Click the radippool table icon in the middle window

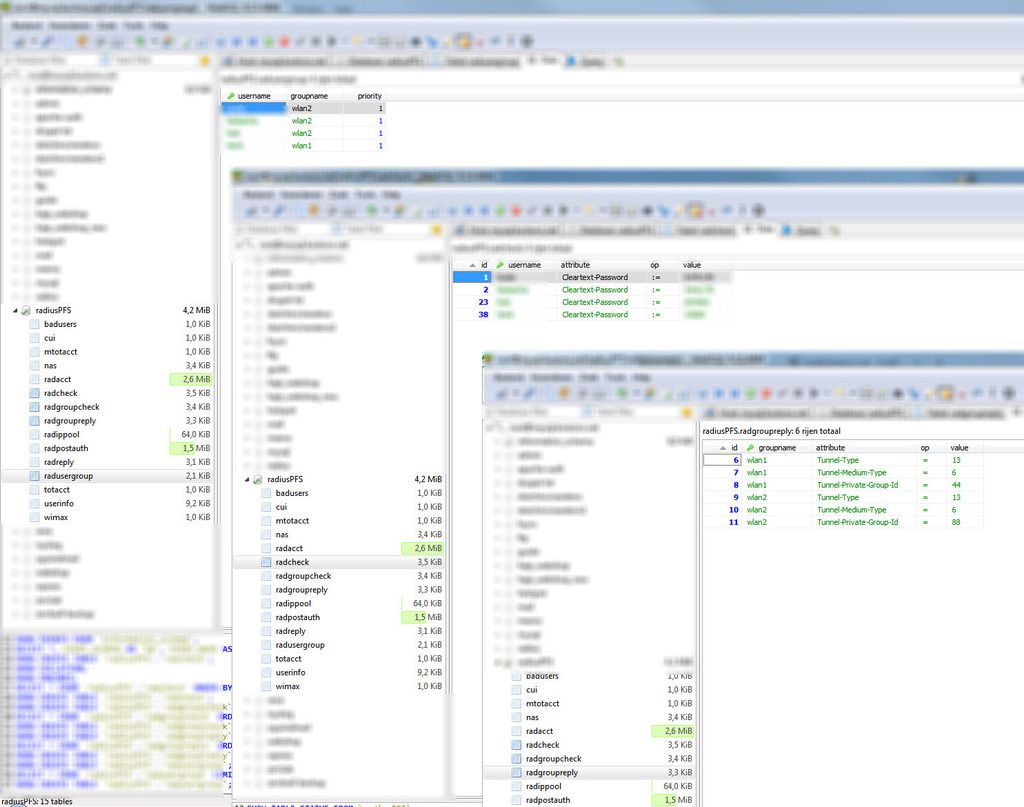266,603
